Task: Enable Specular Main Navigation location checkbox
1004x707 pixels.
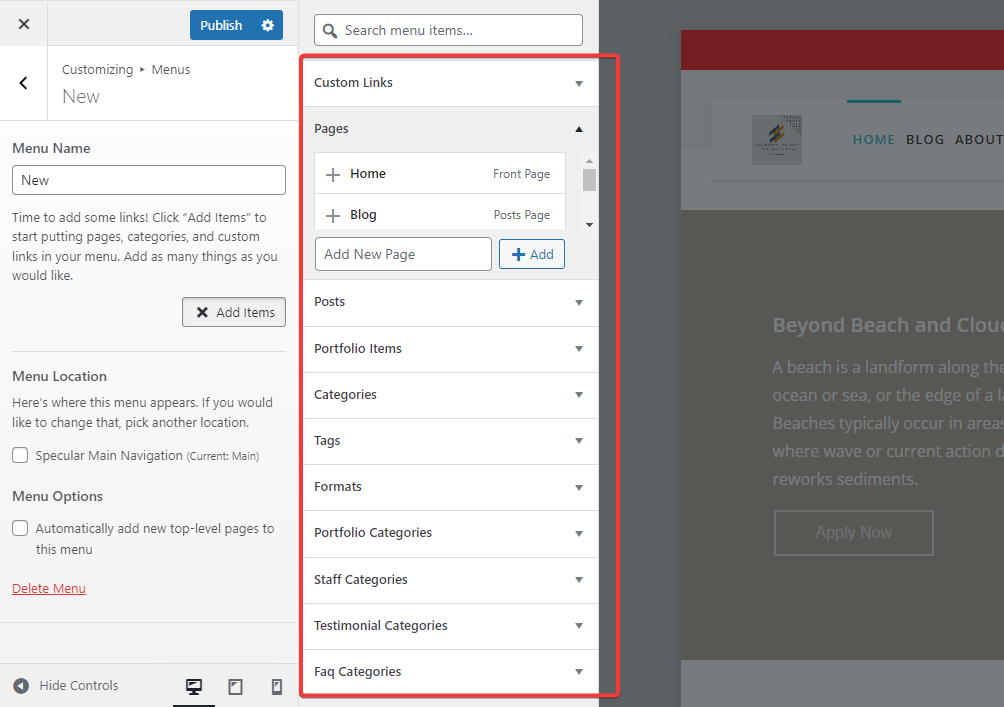Action: [x=20, y=455]
